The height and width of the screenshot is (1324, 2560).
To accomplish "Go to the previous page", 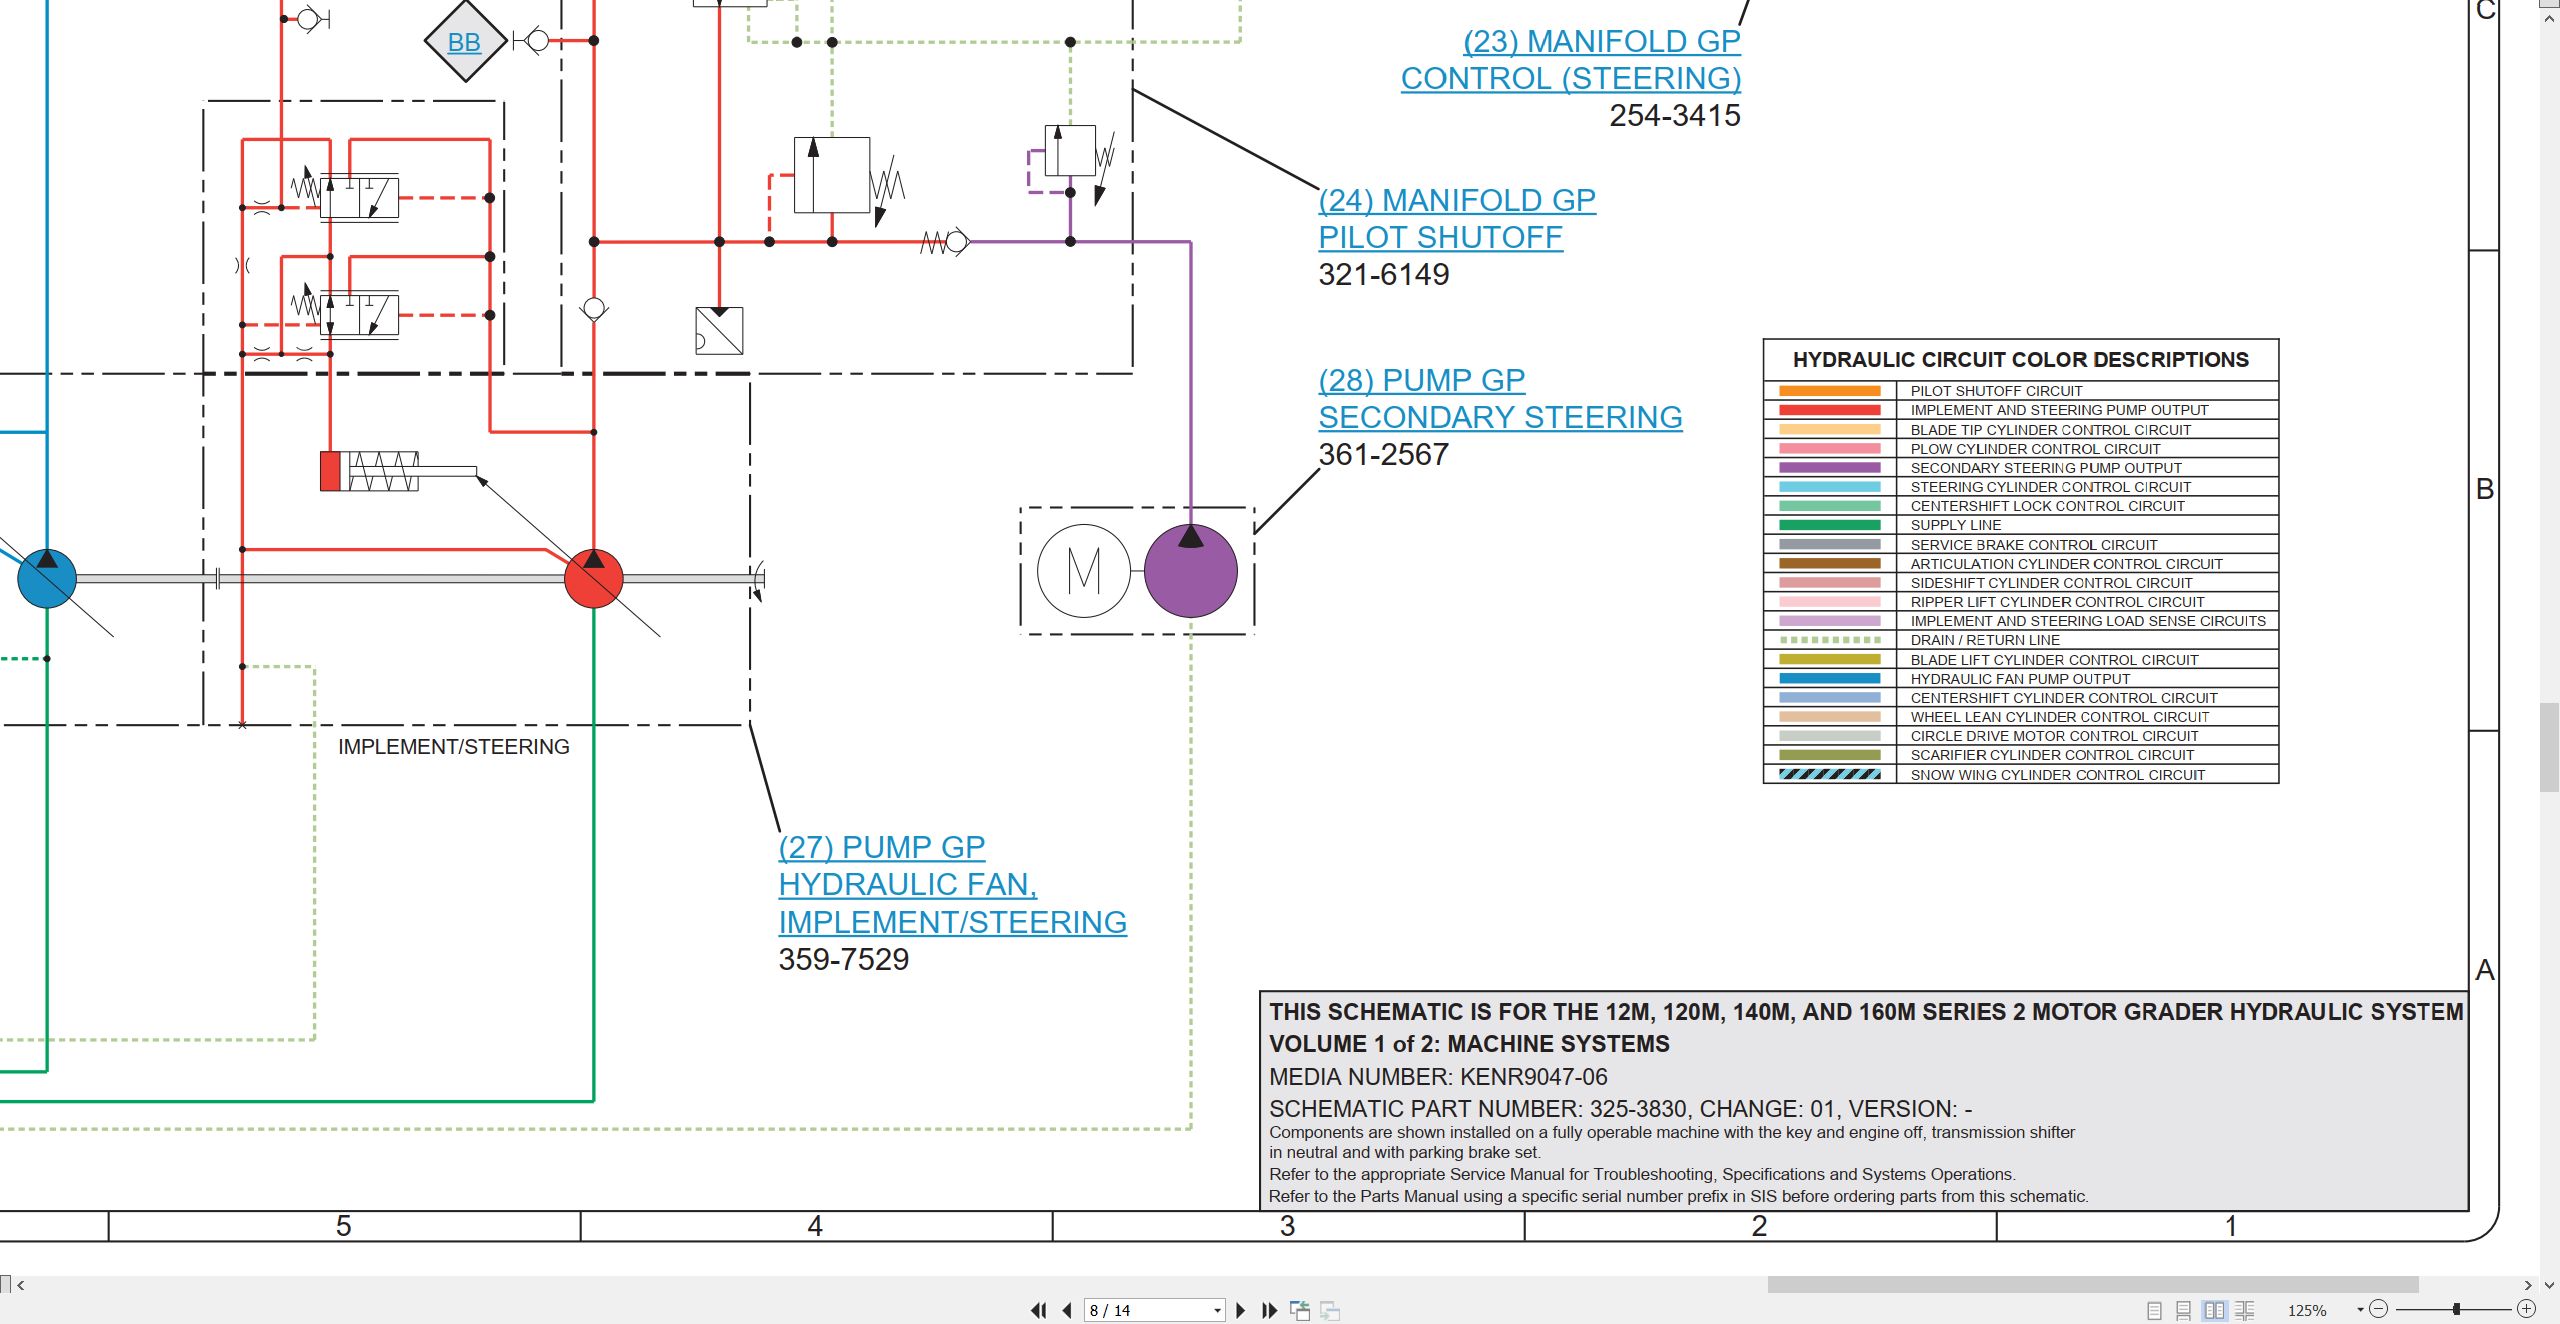I will [1067, 1310].
